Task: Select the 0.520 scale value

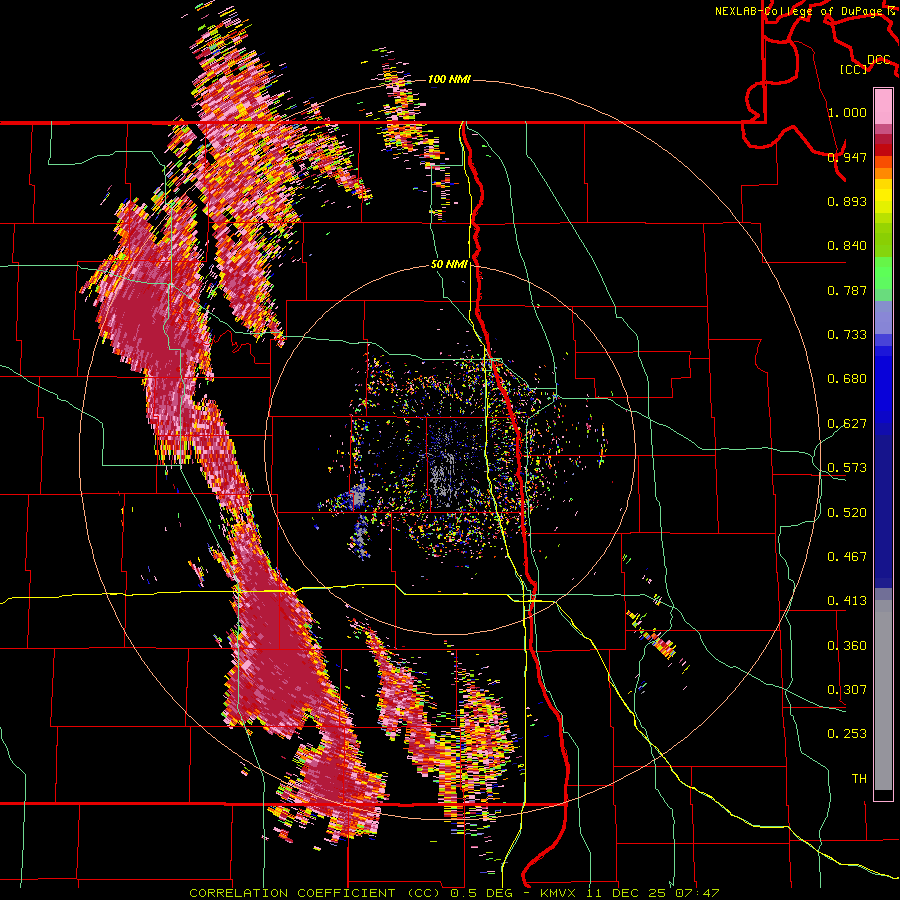Action: [847, 512]
